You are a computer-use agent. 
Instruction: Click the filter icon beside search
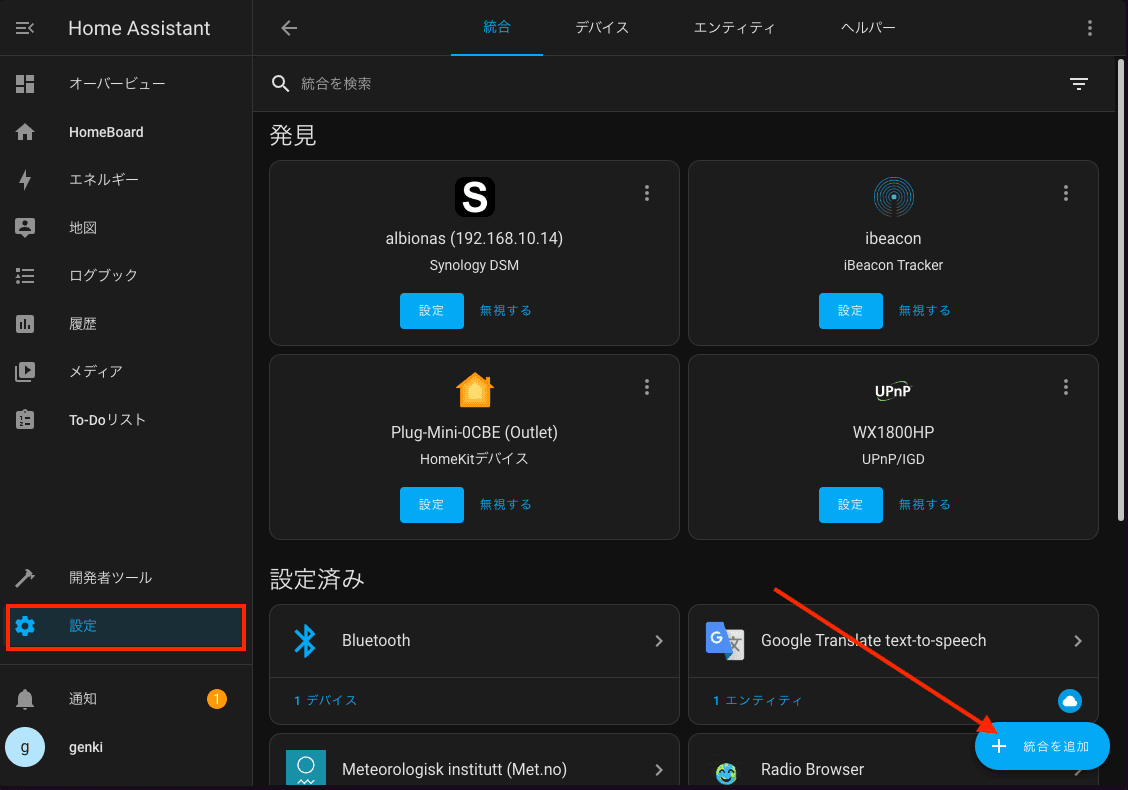pyautogui.click(x=1079, y=84)
